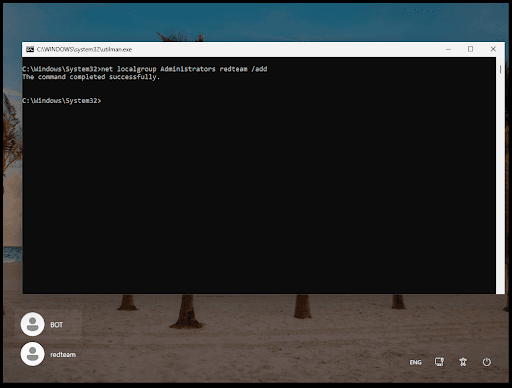Click the command prompt title bar icon
This screenshot has height=388, width=512.
pyautogui.click(x=30, y=49)
